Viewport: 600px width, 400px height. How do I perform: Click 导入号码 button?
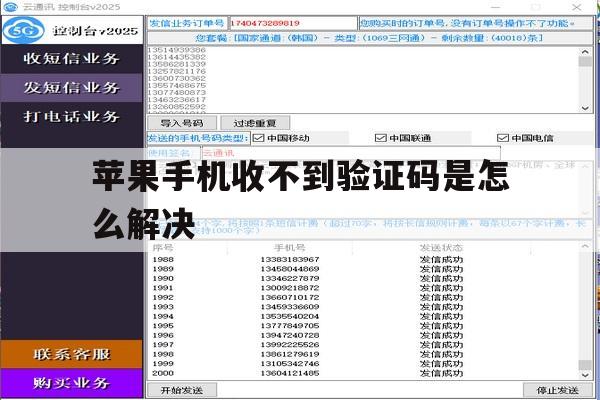click(x=182, y=123)
